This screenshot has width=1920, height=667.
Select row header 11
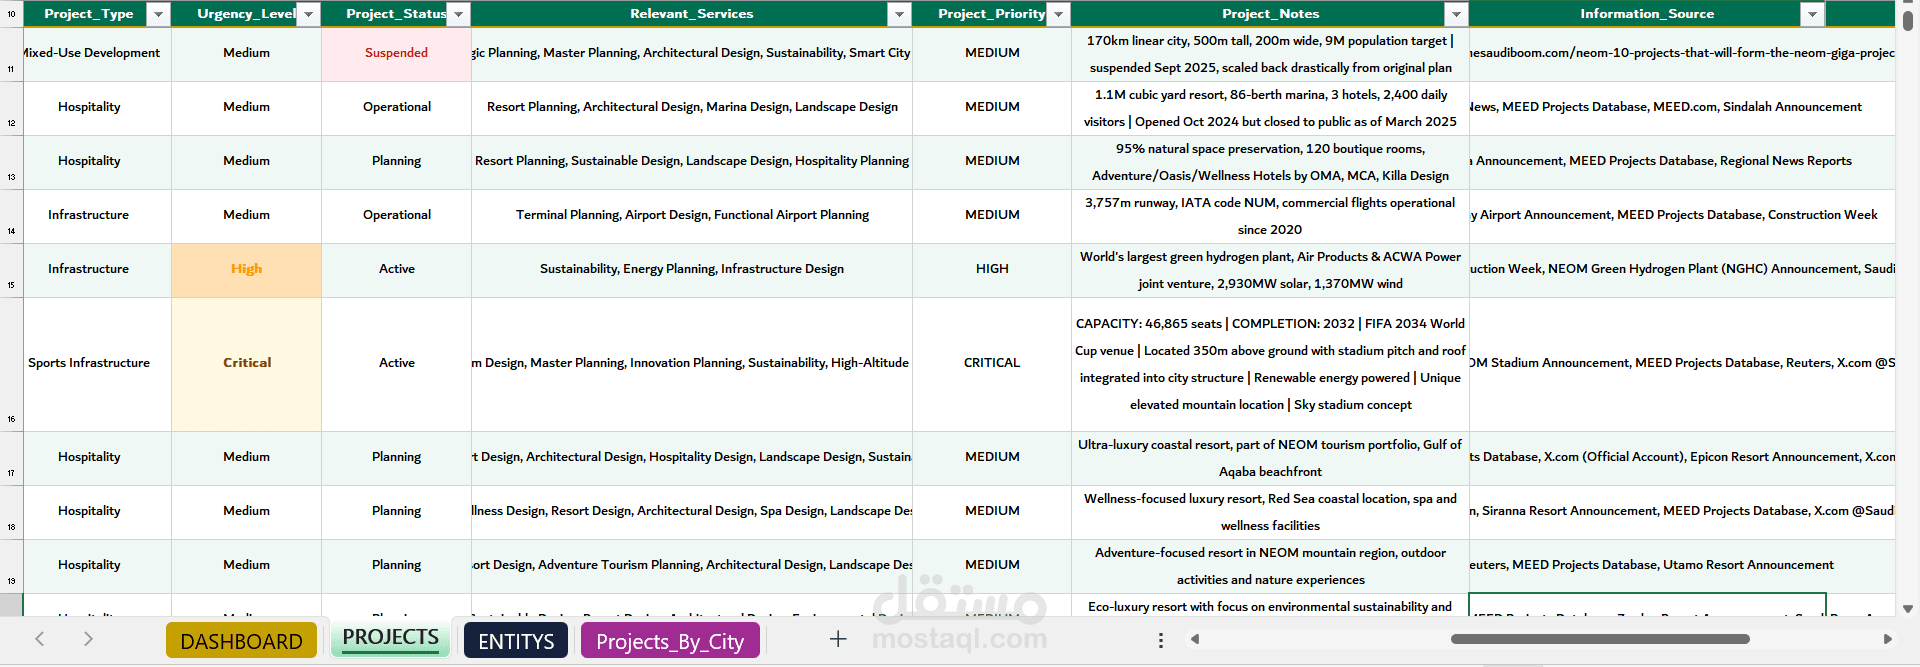[11, 55]
